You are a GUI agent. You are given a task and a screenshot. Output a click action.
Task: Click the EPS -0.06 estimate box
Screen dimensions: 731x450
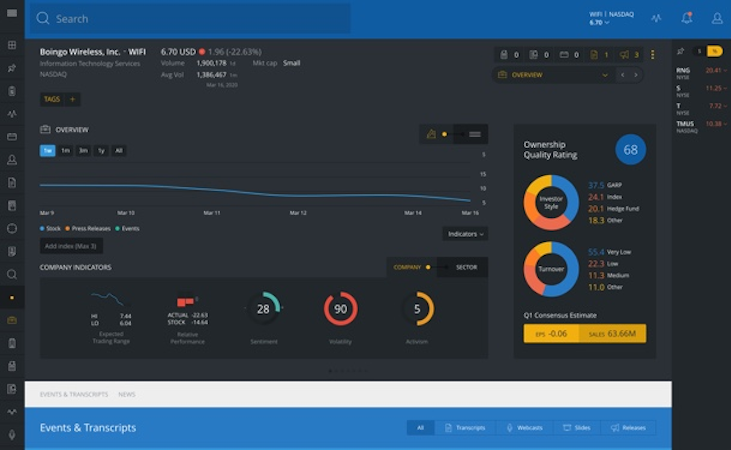click(x=551, y=333)
